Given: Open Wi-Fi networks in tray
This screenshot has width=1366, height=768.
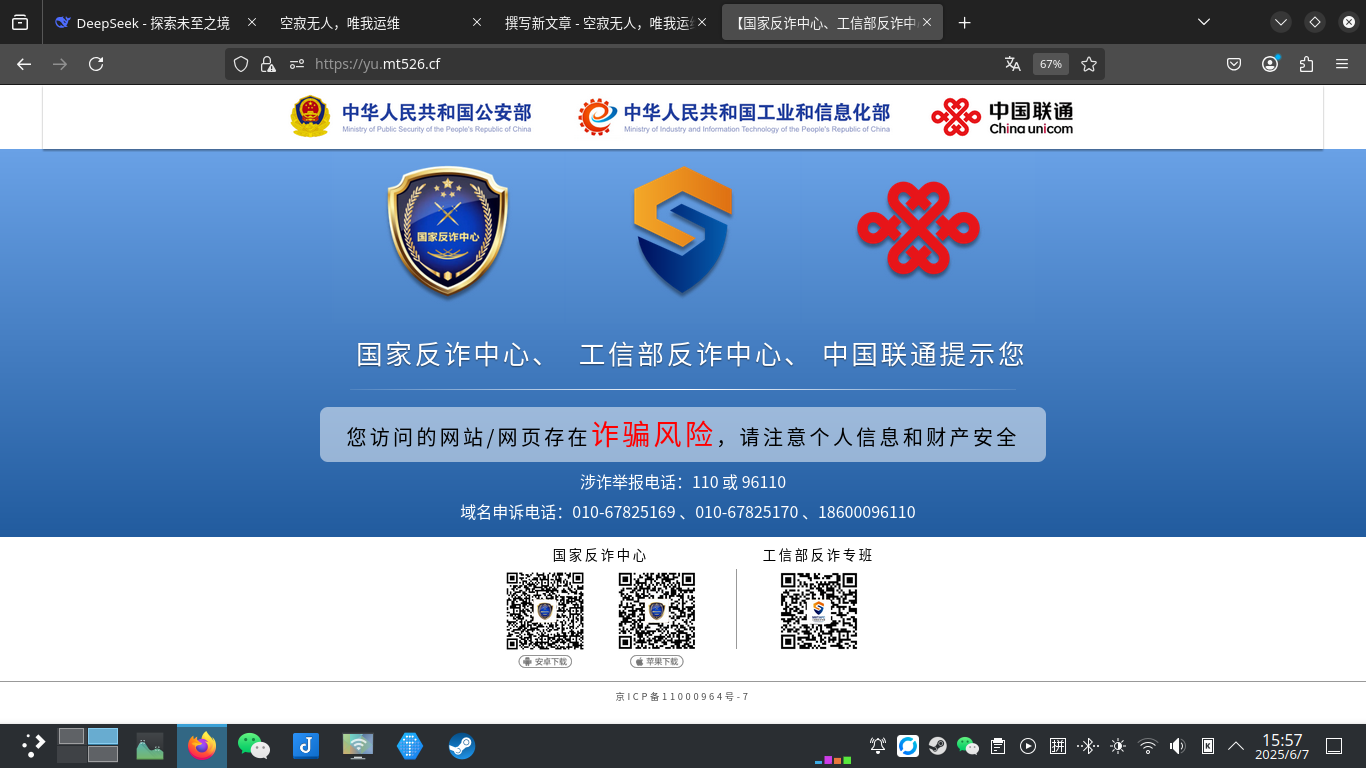Looking at the screenshot, I should [1148, 746].
